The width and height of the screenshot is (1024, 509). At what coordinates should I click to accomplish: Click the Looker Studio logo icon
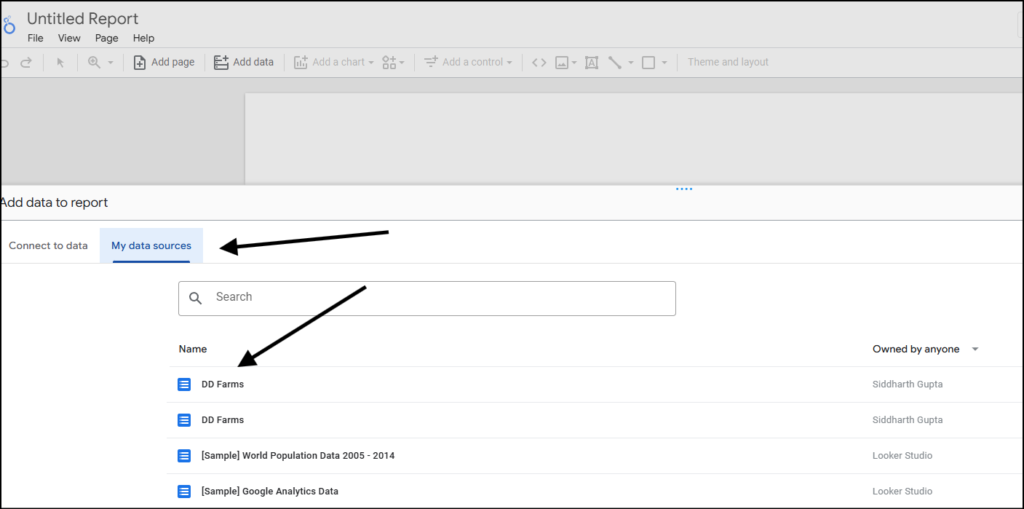click(8, 25)
